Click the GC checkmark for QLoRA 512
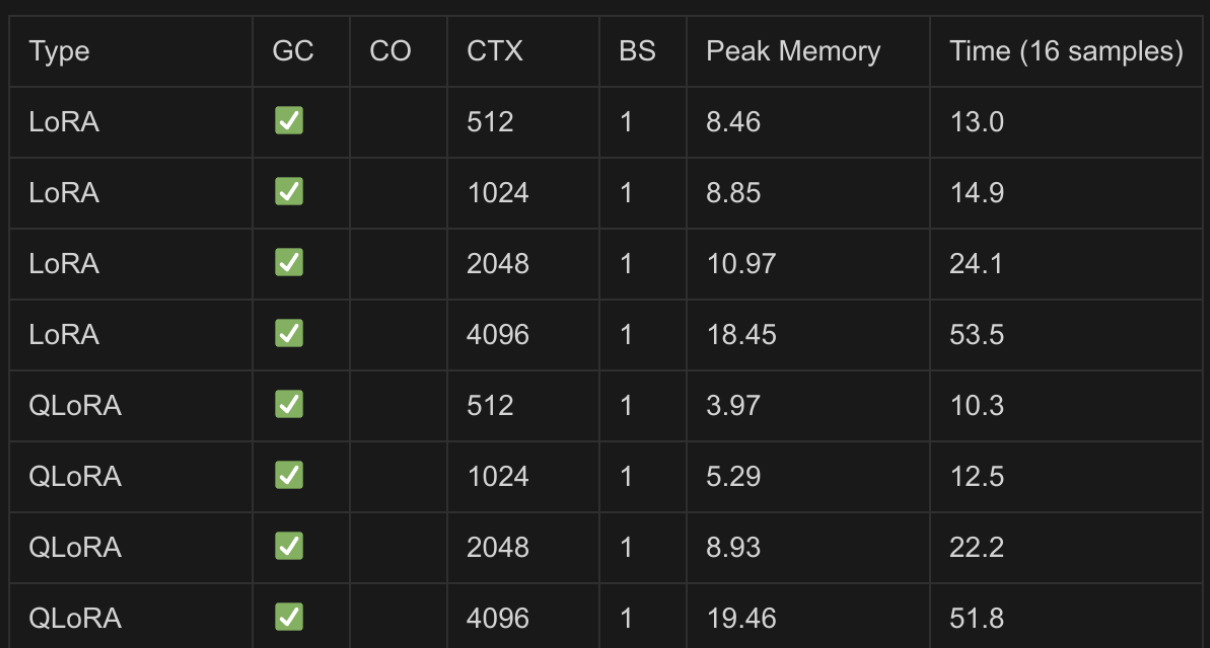This screenshot has width=1210, height=648. pos(289,405)
